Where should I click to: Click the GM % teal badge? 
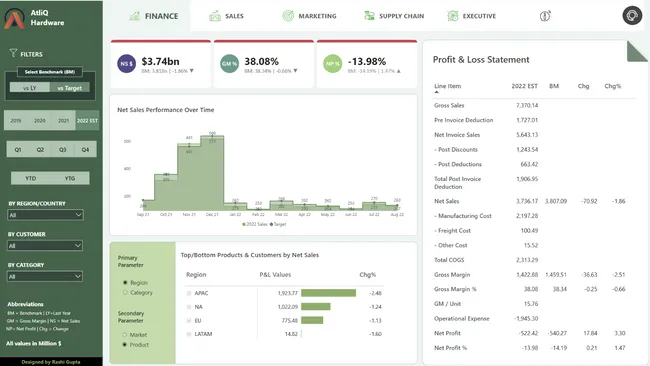229,64
